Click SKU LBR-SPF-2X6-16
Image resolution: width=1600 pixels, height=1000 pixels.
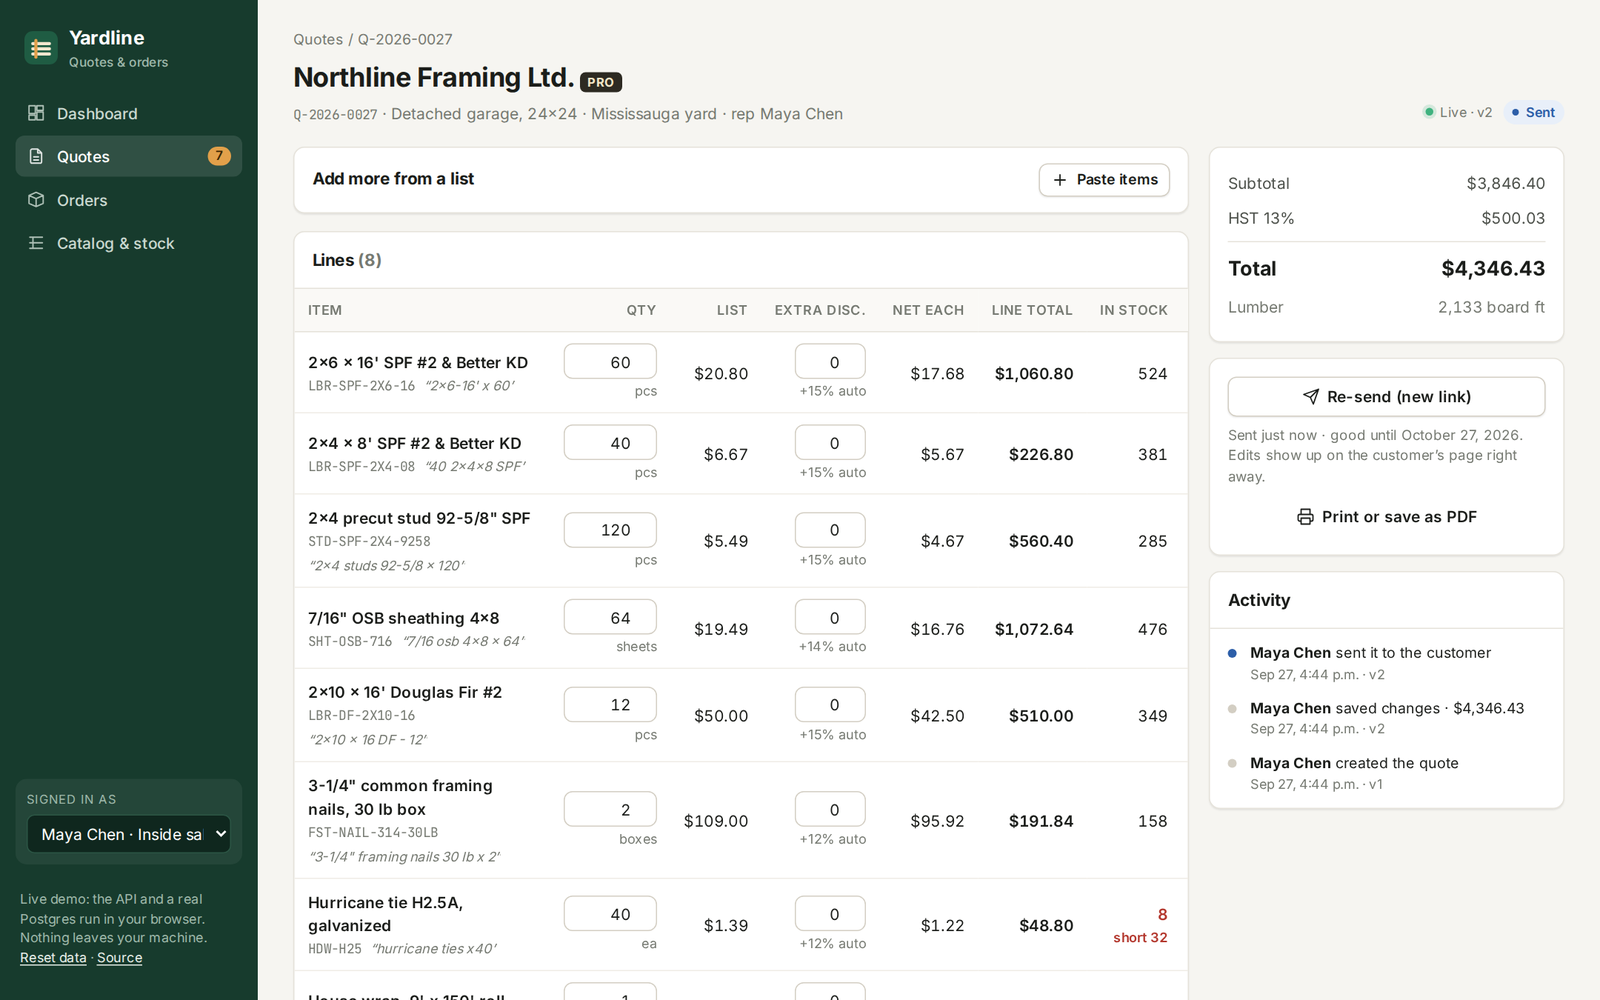click(x=361, y=386)
